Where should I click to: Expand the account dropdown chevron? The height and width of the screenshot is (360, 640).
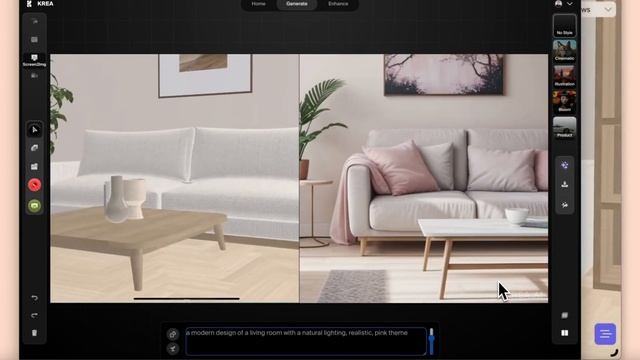570,4
